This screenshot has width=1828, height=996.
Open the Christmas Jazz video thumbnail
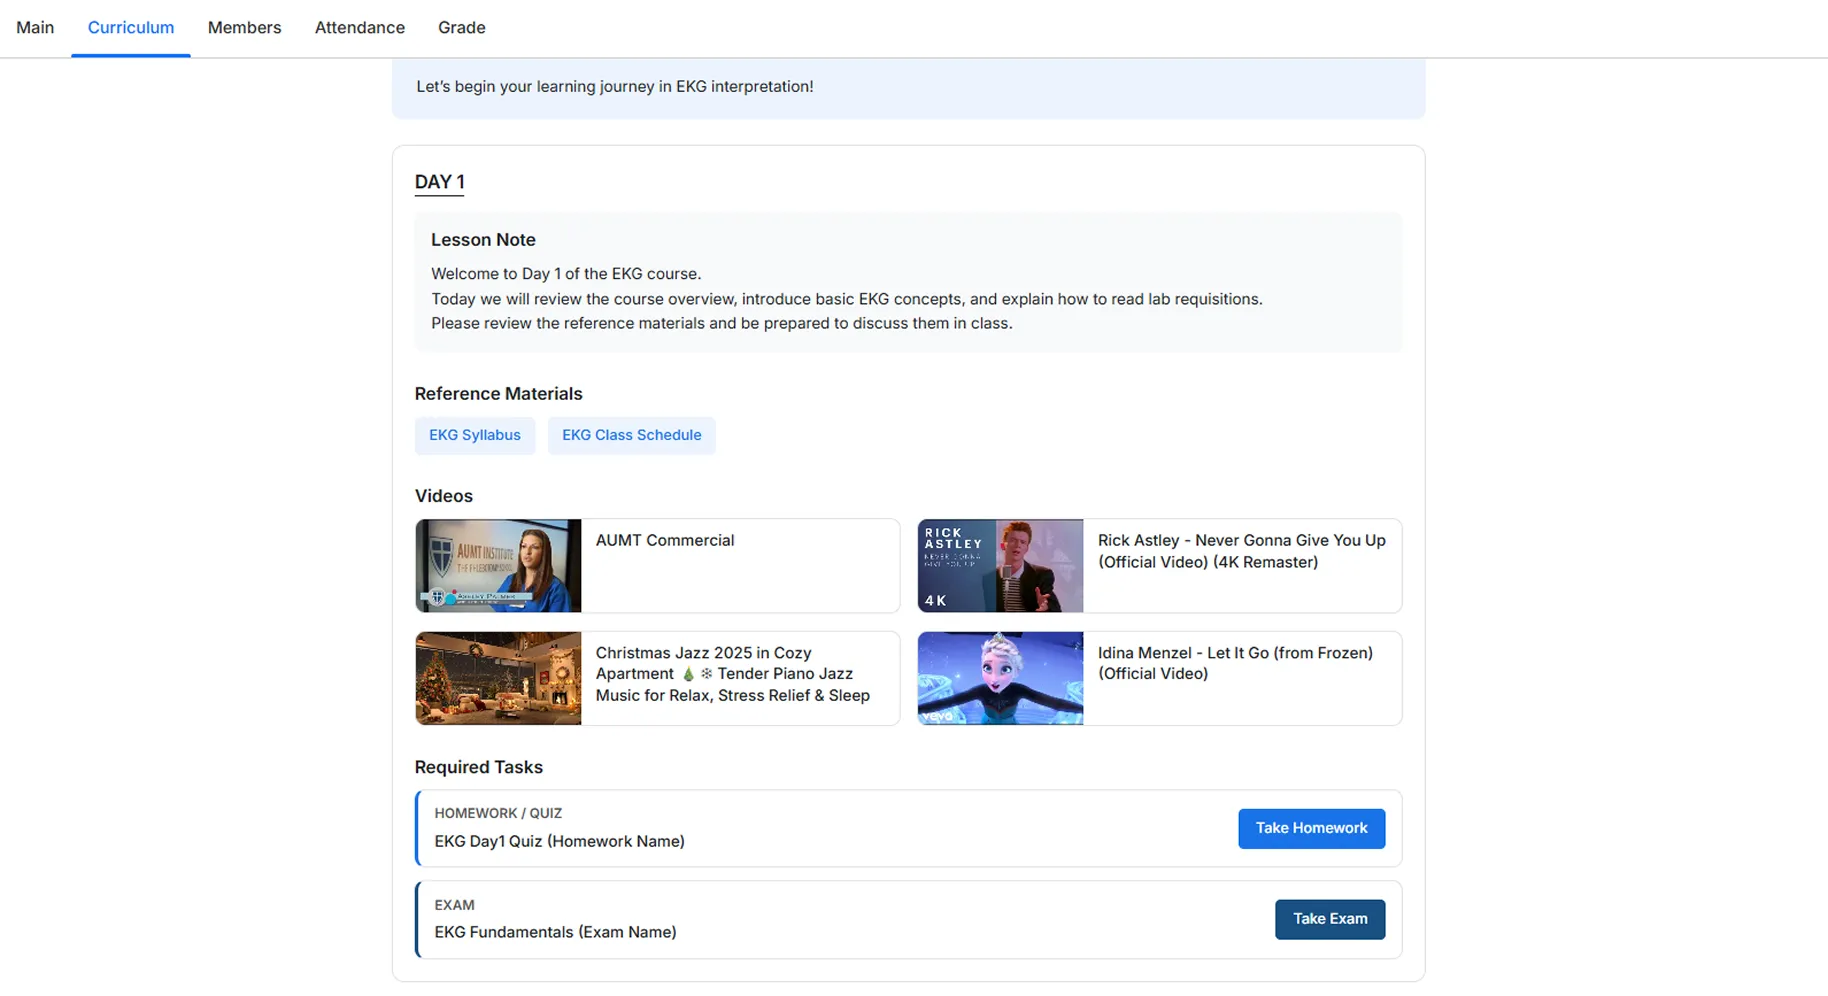pyautogui.click(x=498, y=678)
